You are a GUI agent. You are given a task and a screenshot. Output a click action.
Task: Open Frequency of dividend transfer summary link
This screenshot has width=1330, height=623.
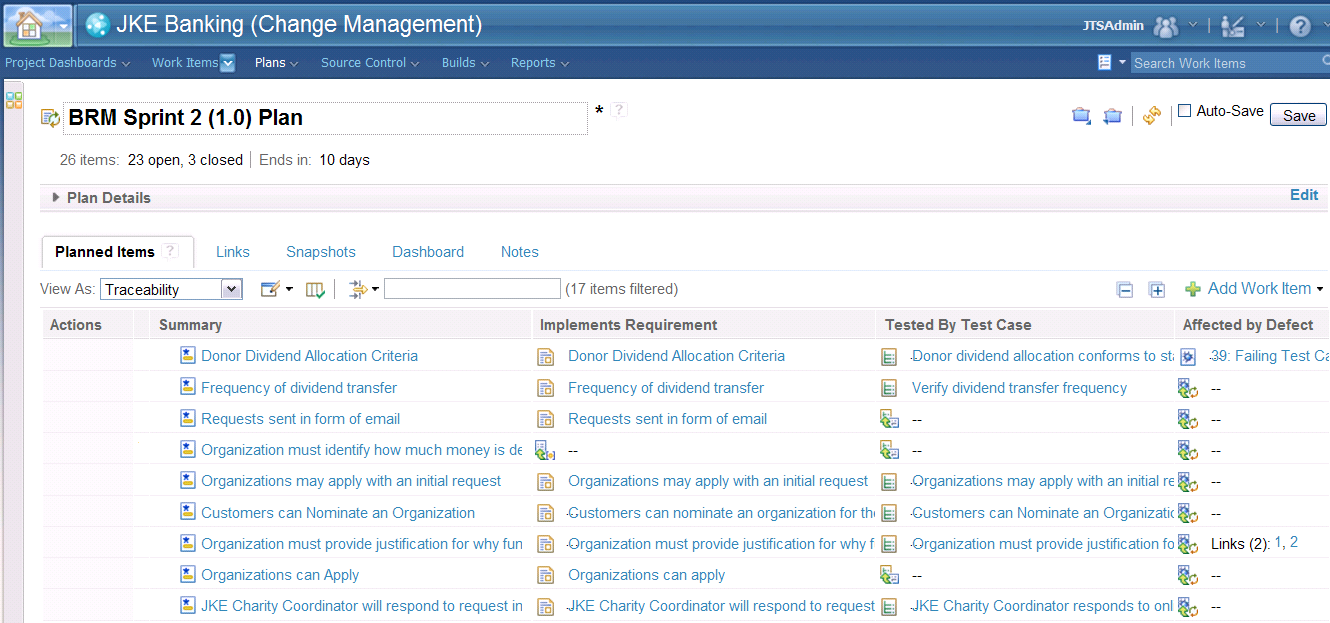click(x=299, y=387)
